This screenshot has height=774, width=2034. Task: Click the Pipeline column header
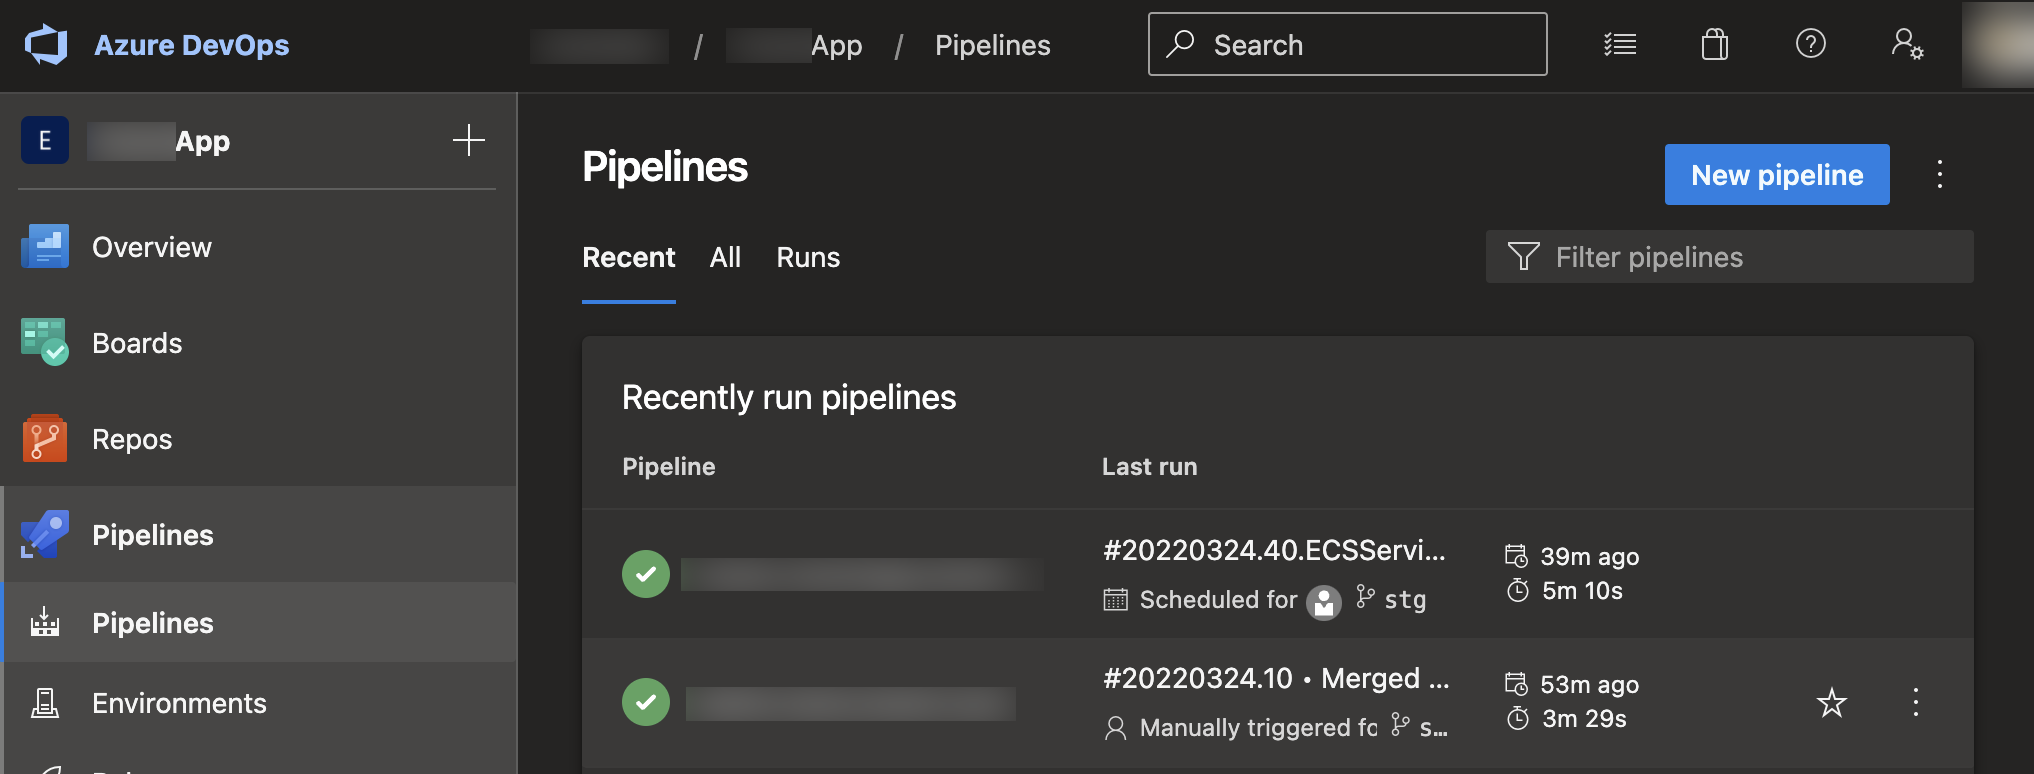coord(669,467)
